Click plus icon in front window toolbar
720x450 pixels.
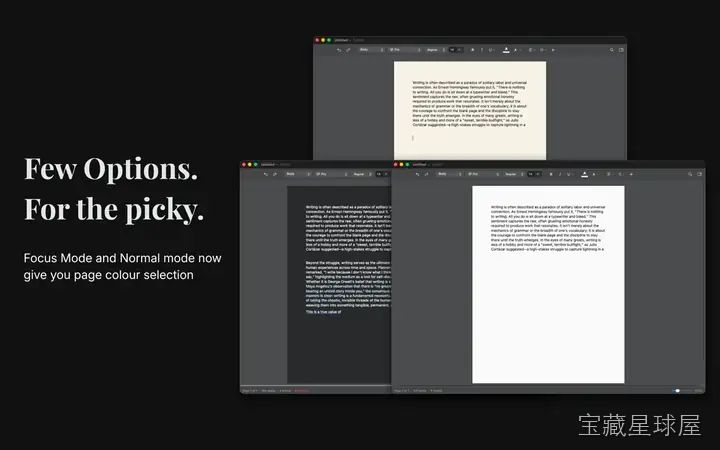pyautogui.click(x=631, y=174)
